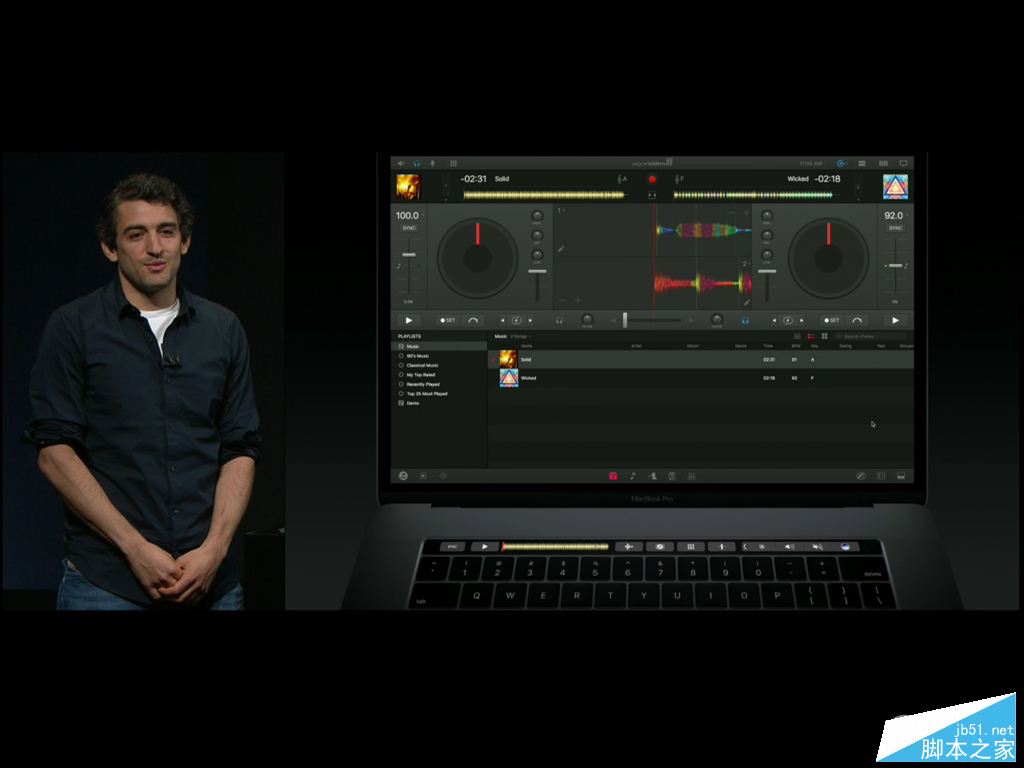Open the 100.0 BPM dropdown
The image size is (1024, 768).
point(410,216)
